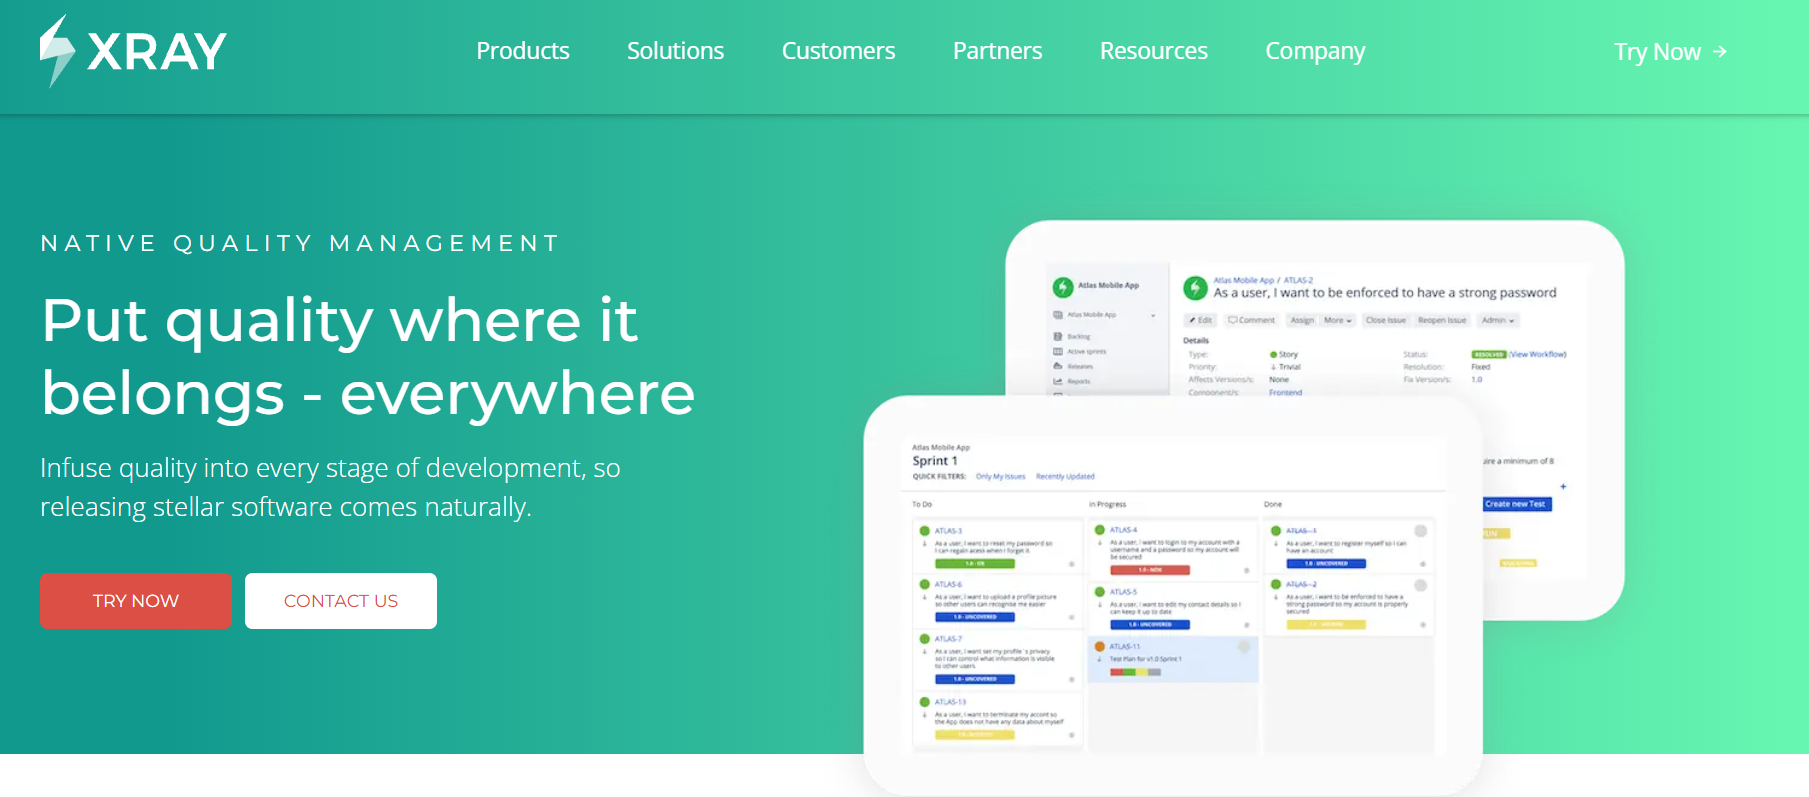1809x797 pixels.
Task: Click the ATLAS-11 test plan card
Action: pos(1172,660)
